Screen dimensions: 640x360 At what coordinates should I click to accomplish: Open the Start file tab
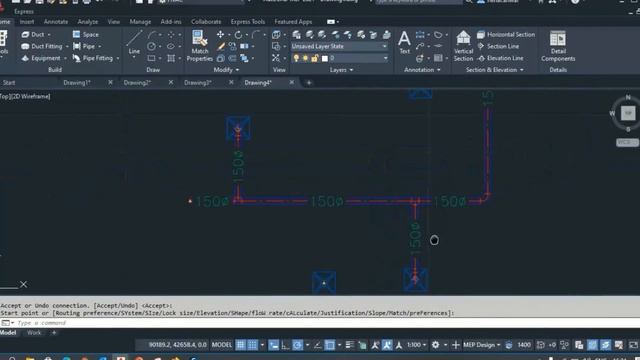pos(9,83)
